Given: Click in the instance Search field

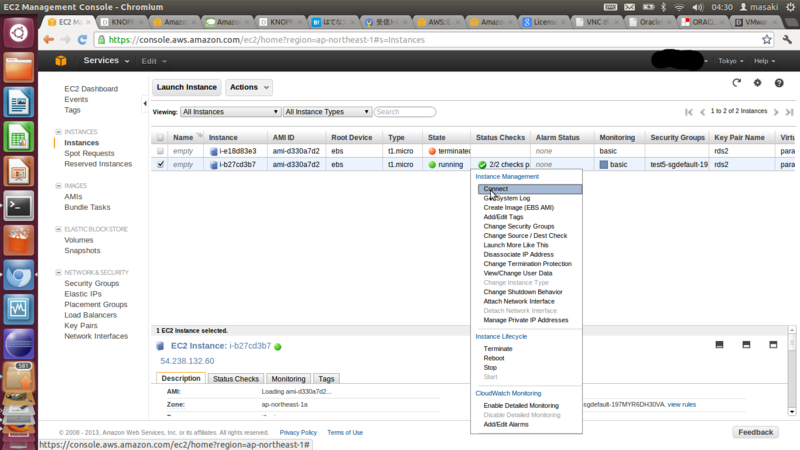Looking at the screenshot, I should pos(405,112).
